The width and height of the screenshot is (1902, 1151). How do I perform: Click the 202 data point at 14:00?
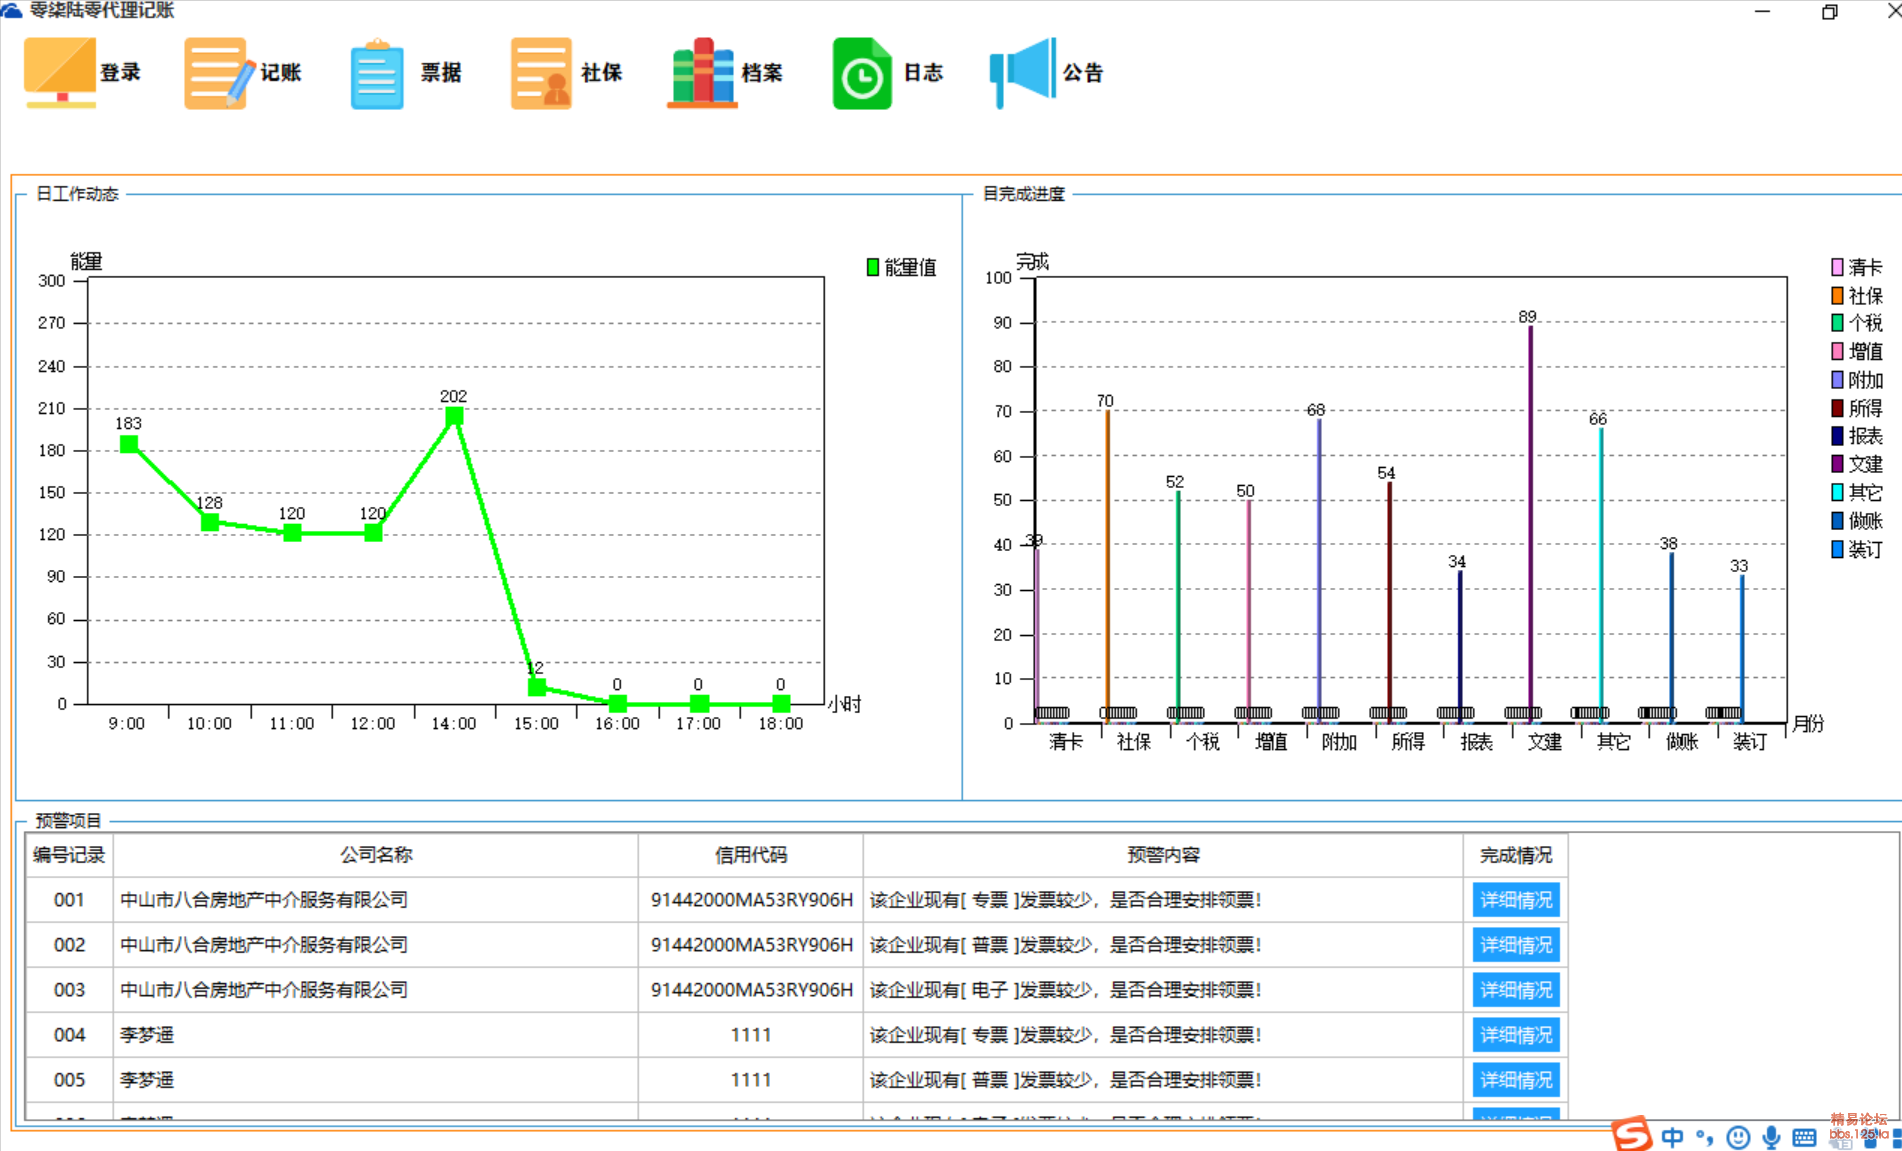(454, 416)
